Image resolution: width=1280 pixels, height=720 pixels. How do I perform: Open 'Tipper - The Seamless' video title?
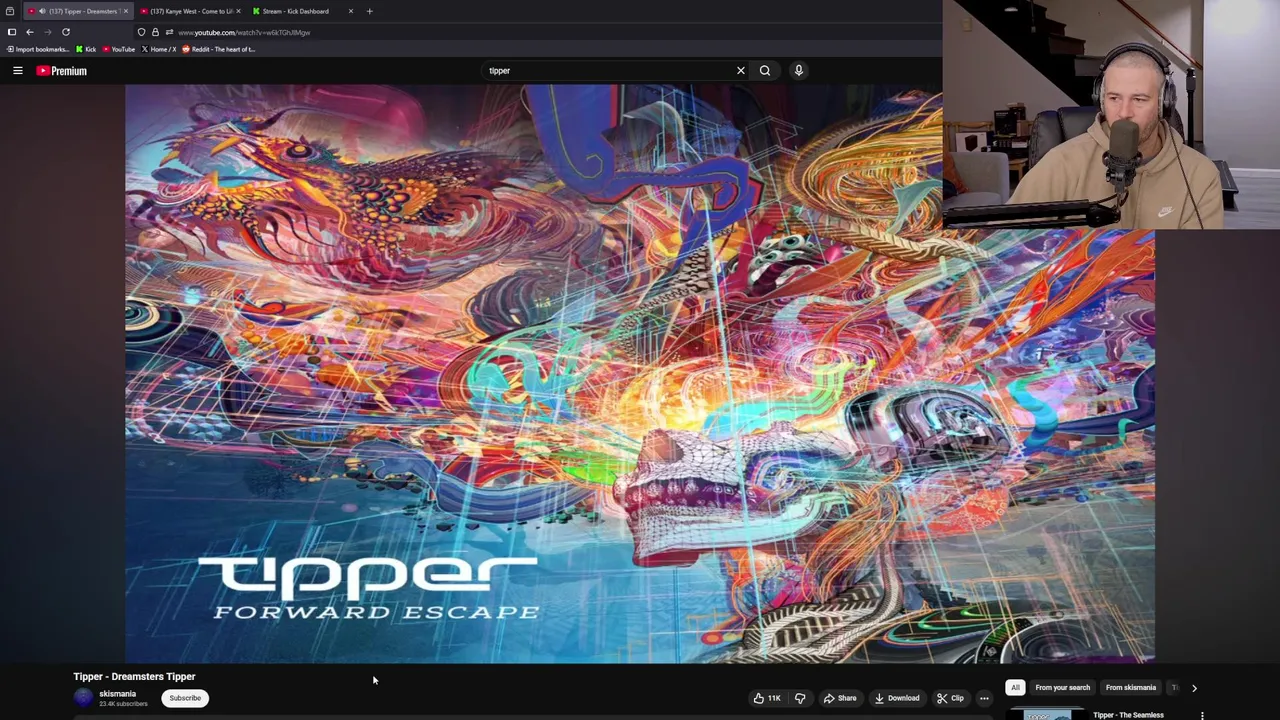1128,715
